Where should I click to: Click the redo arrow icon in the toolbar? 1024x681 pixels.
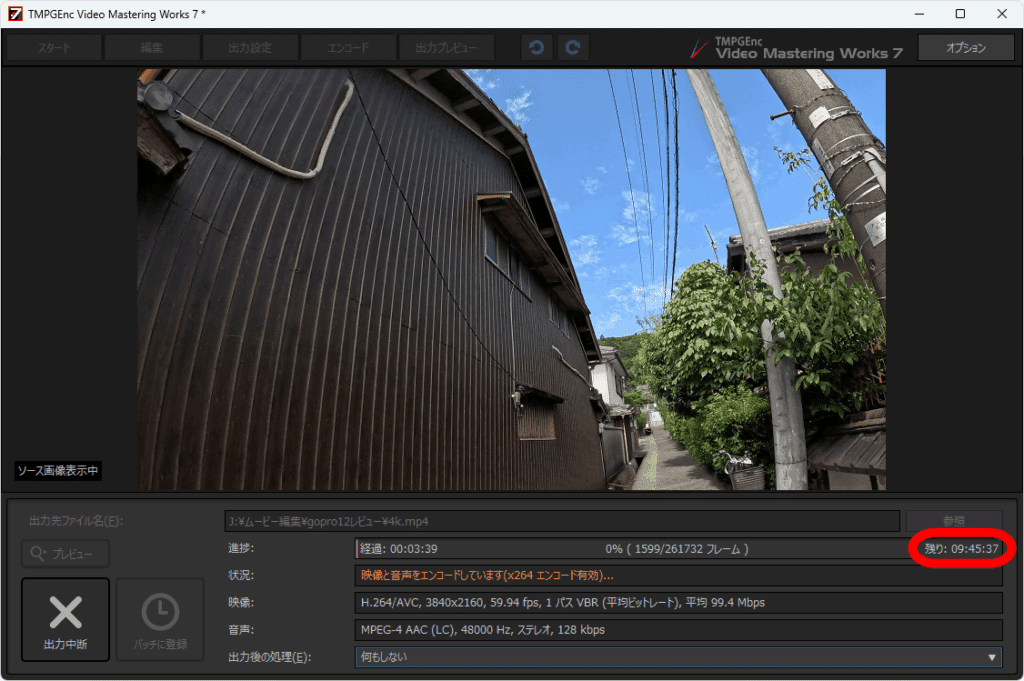573,48
